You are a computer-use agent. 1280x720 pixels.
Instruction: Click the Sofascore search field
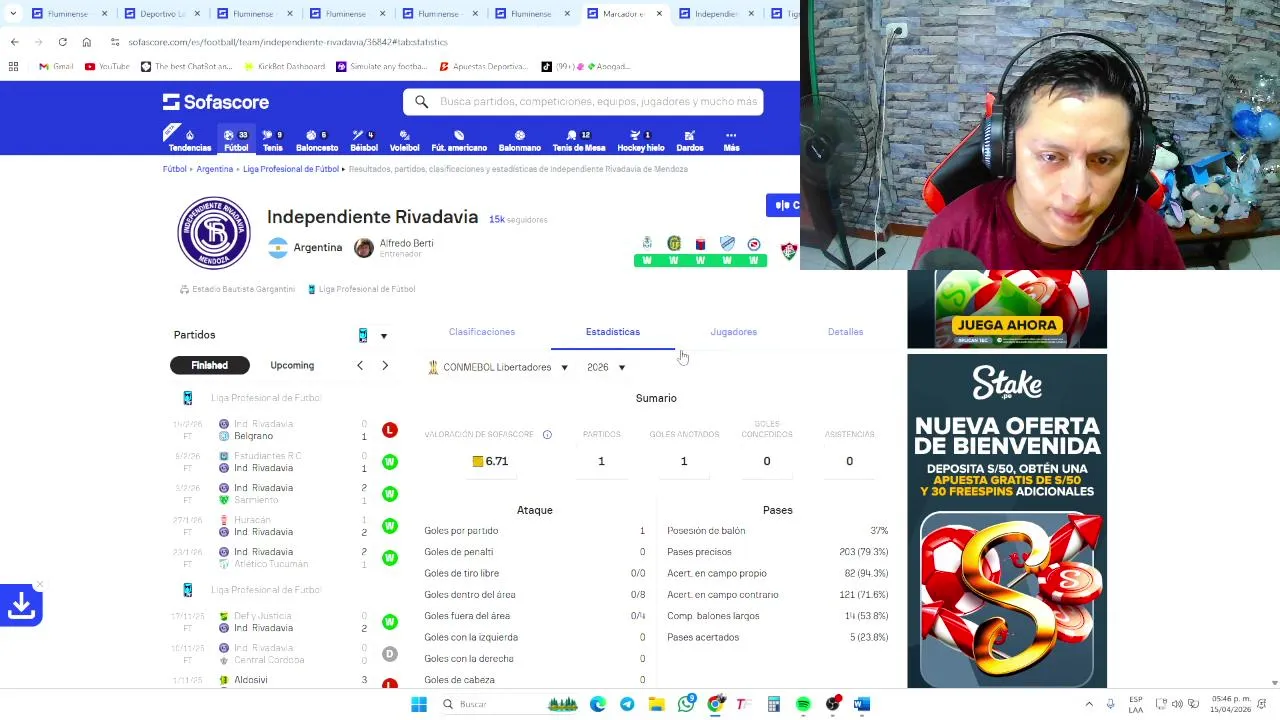(583, 102)
